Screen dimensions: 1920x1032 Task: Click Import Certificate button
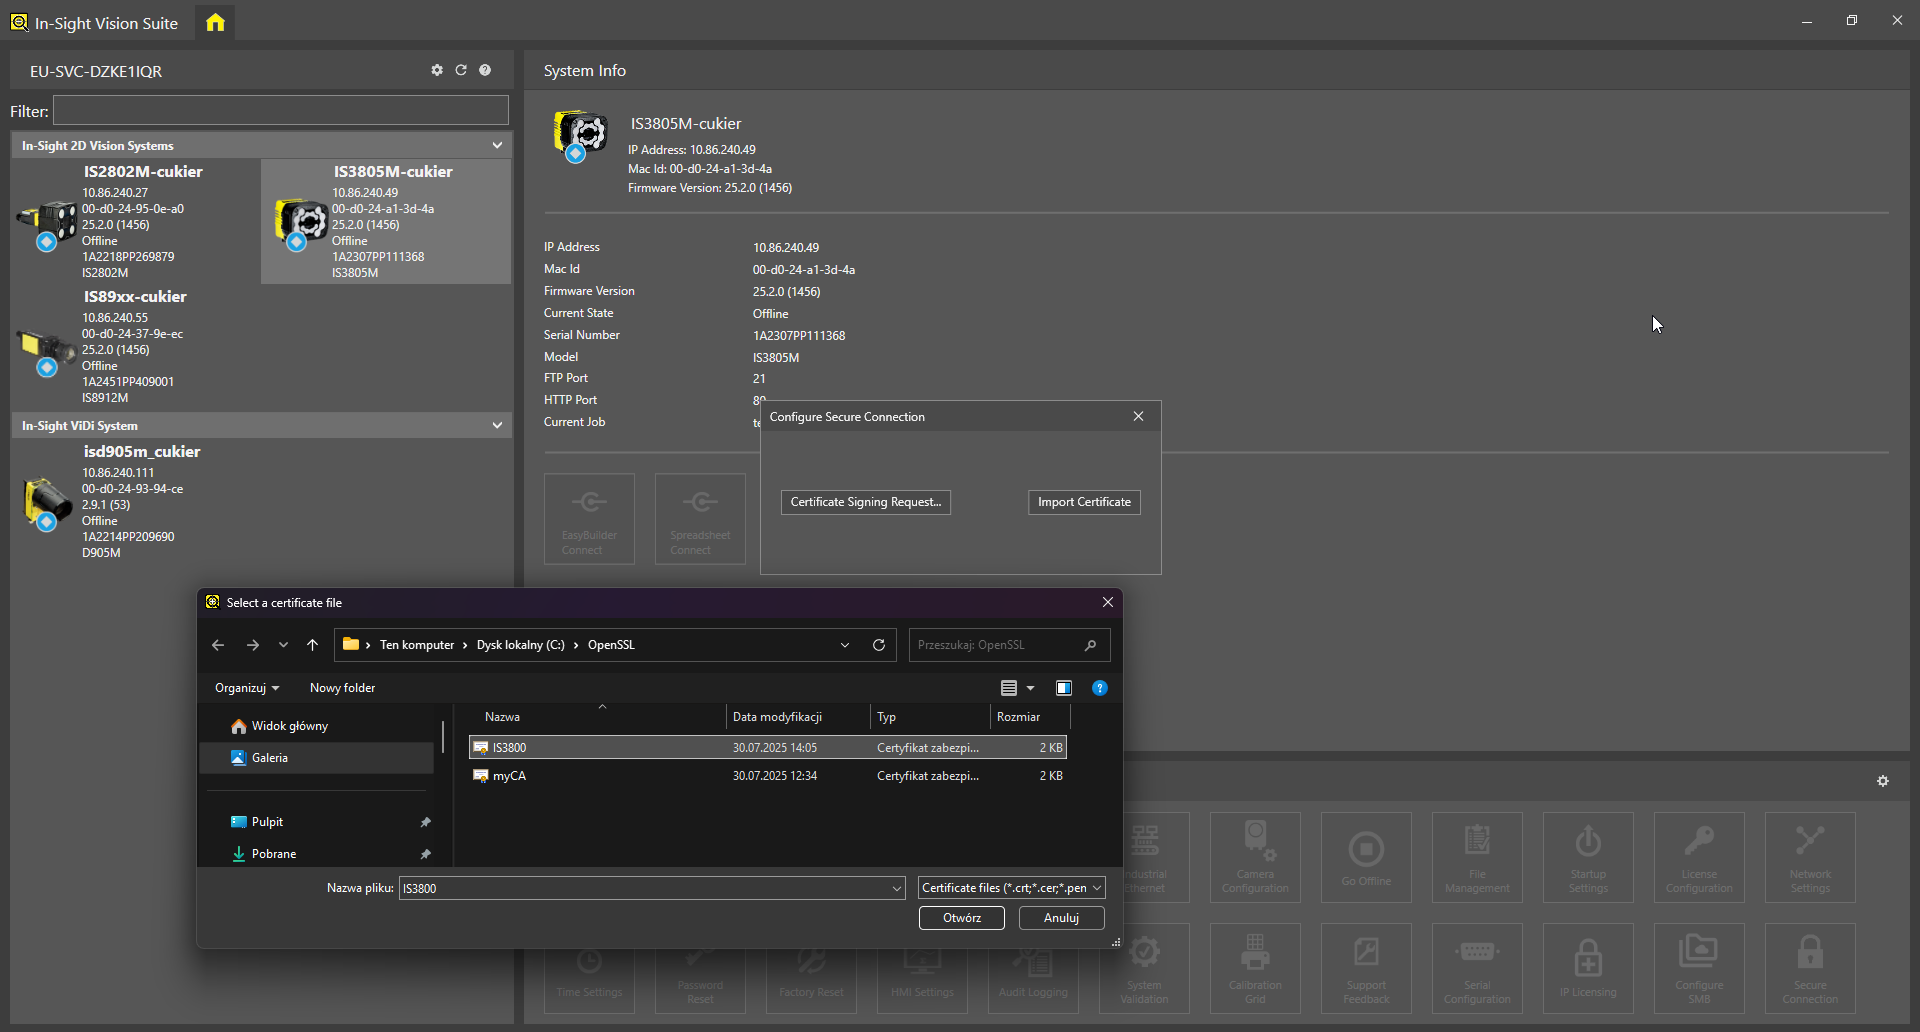(1084, 502)
